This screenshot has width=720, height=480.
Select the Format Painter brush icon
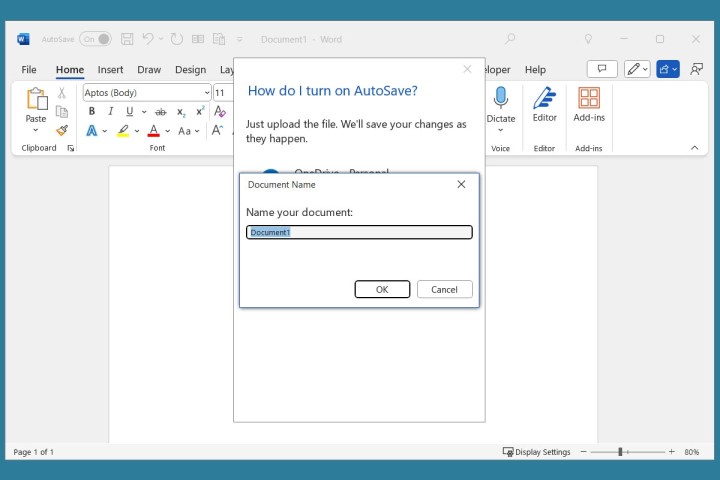coord(62,130)
